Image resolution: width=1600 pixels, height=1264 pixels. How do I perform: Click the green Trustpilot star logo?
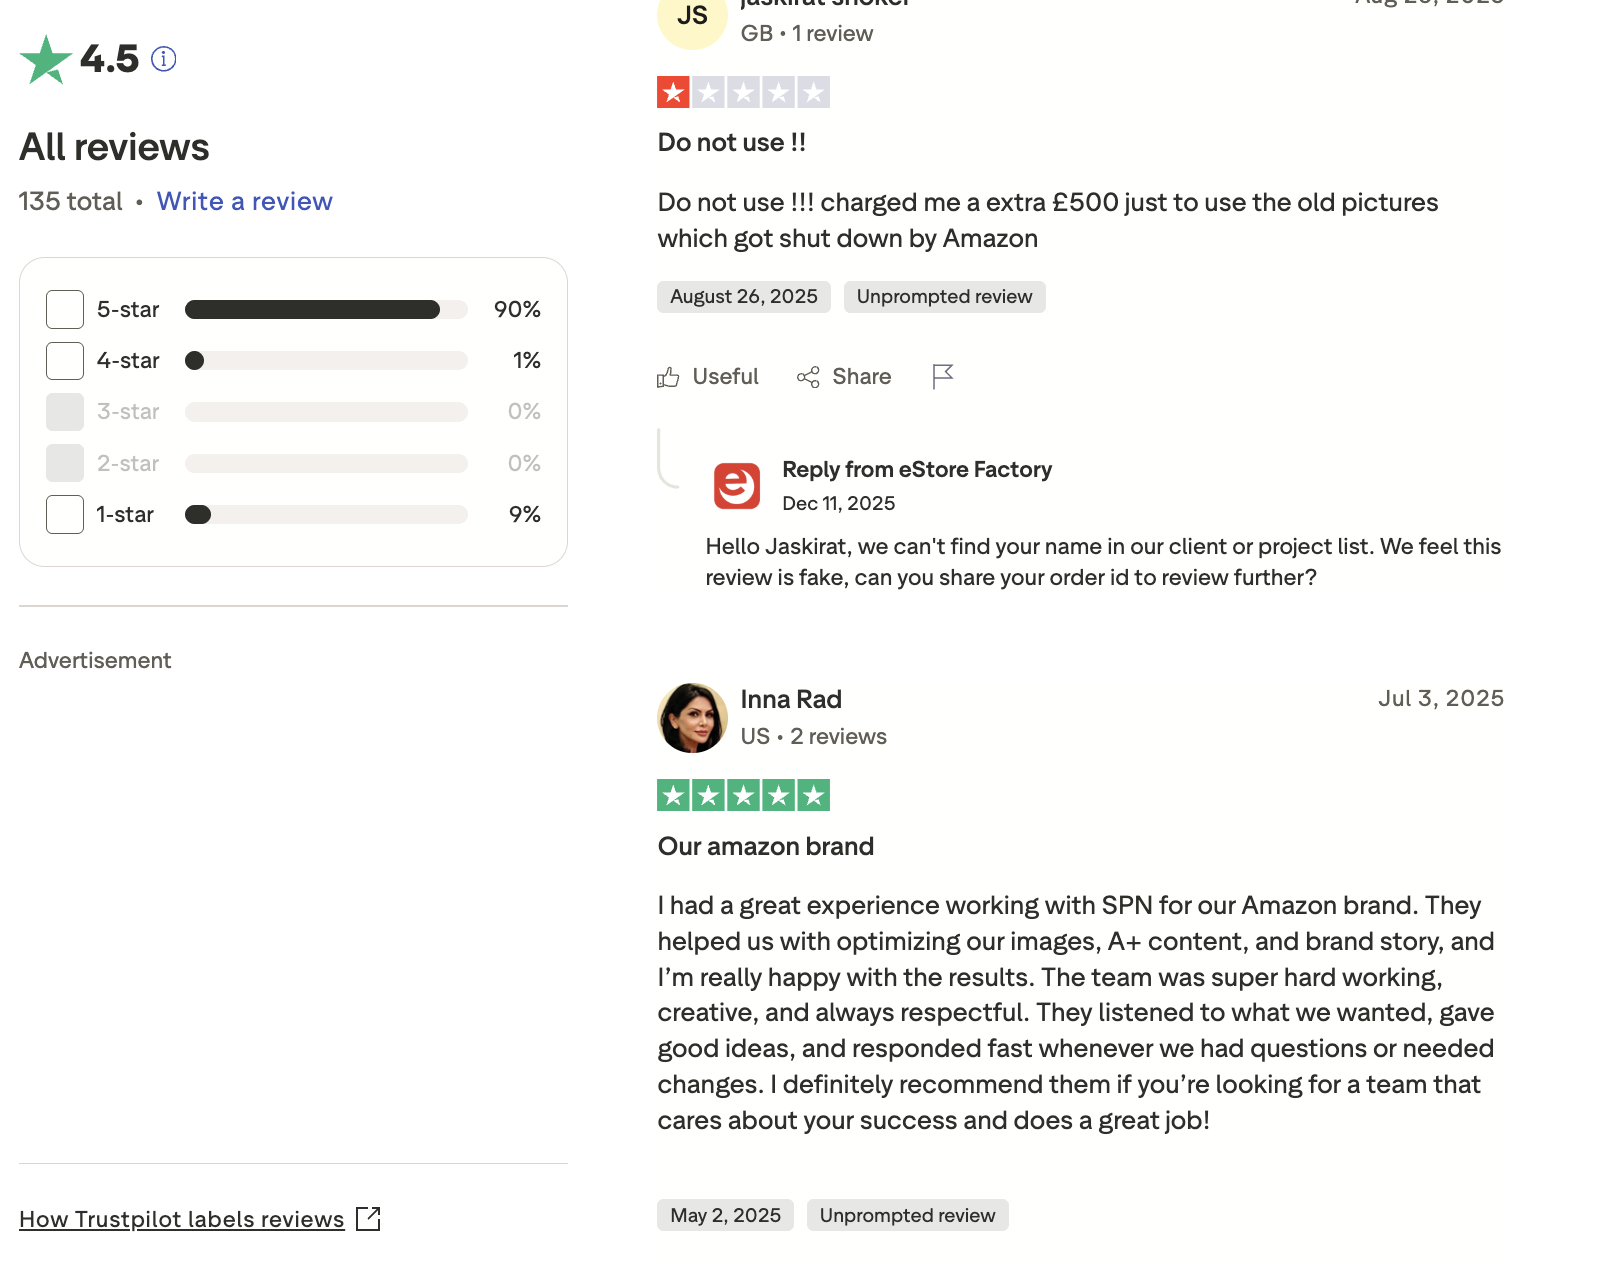coord(46,60)
